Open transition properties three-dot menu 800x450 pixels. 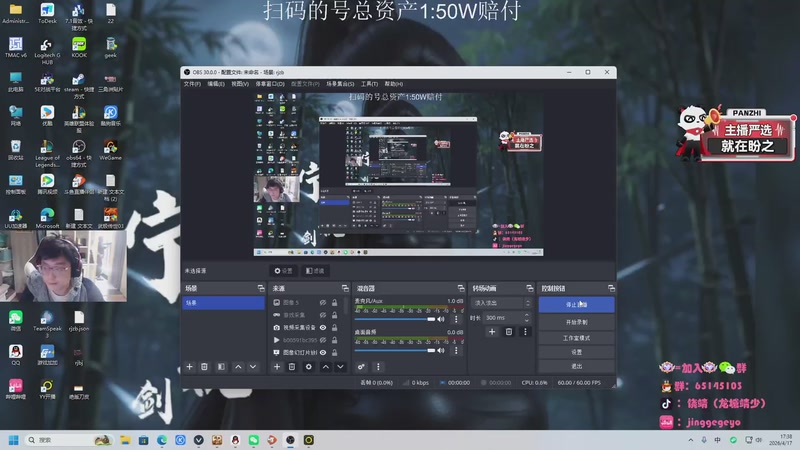525,332
